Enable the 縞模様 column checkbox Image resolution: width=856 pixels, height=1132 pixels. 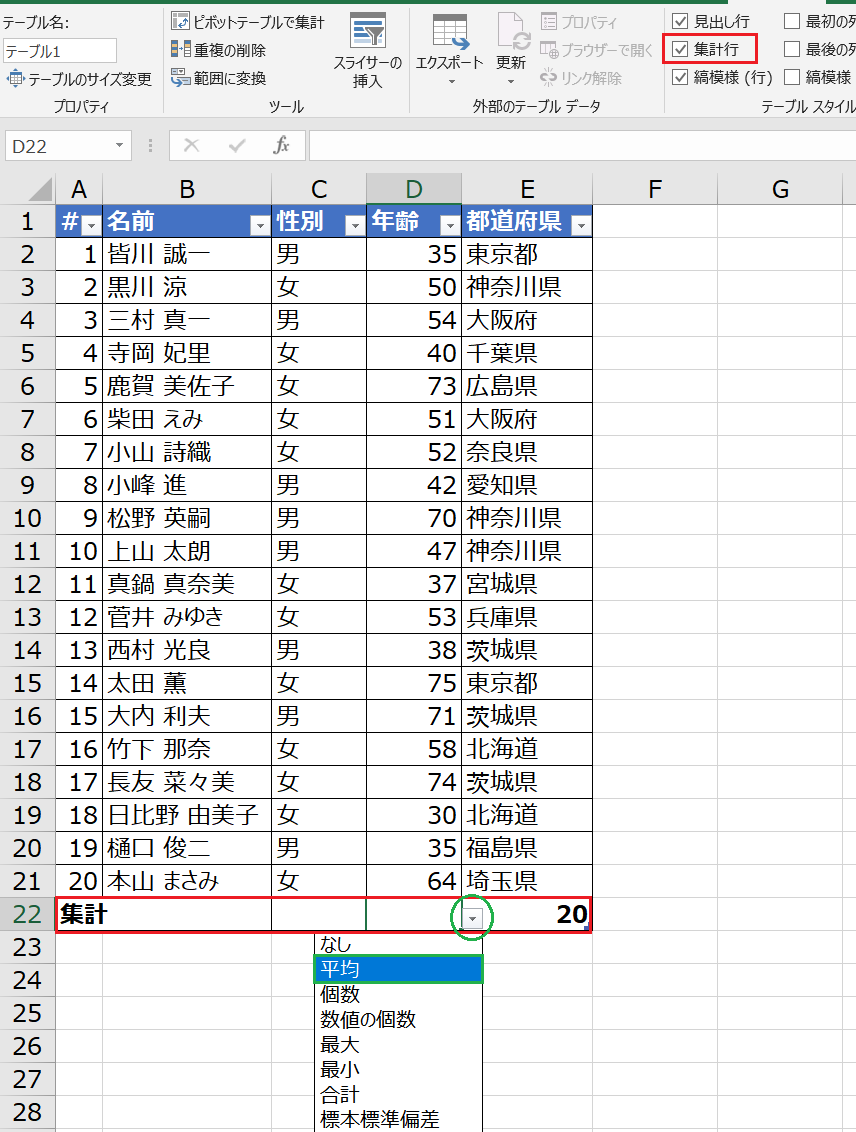tap(792, 77)
